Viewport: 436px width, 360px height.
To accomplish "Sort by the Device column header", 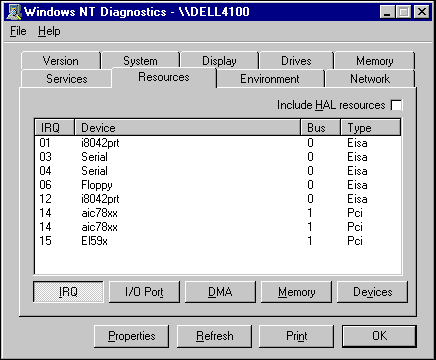I will pos(187,128).
